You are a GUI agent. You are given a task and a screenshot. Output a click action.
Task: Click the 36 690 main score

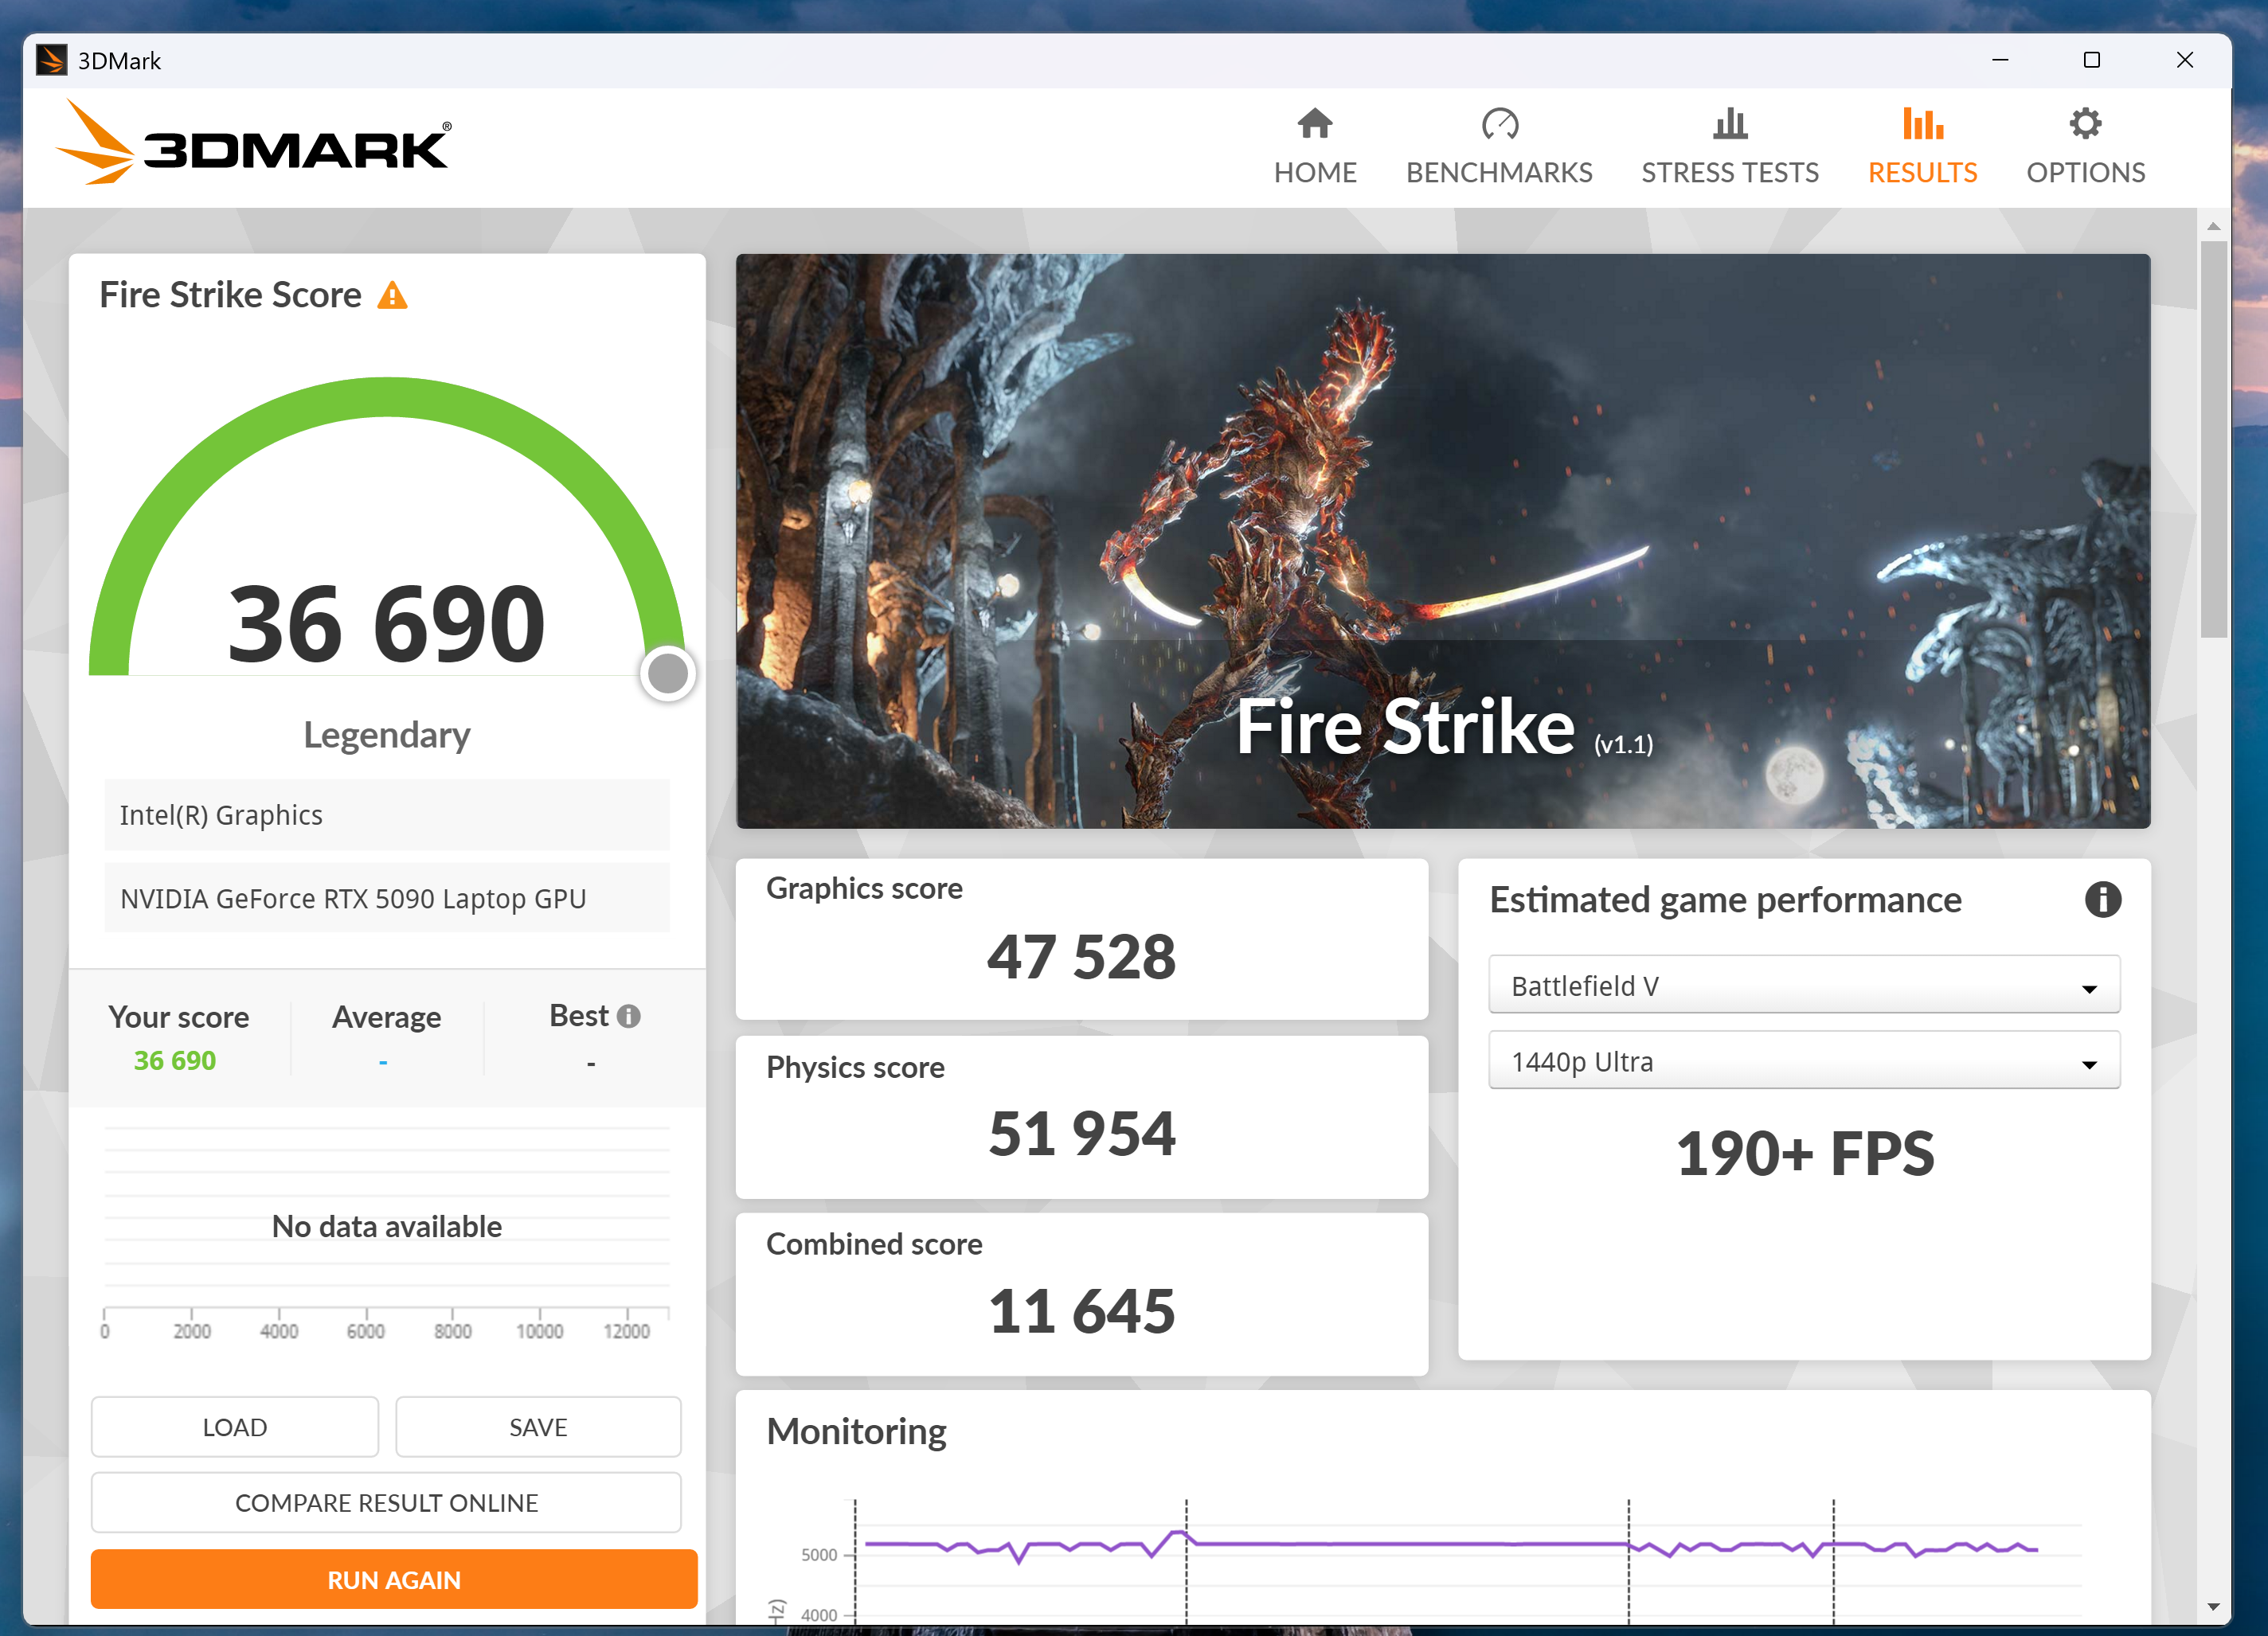click(386, 624)
